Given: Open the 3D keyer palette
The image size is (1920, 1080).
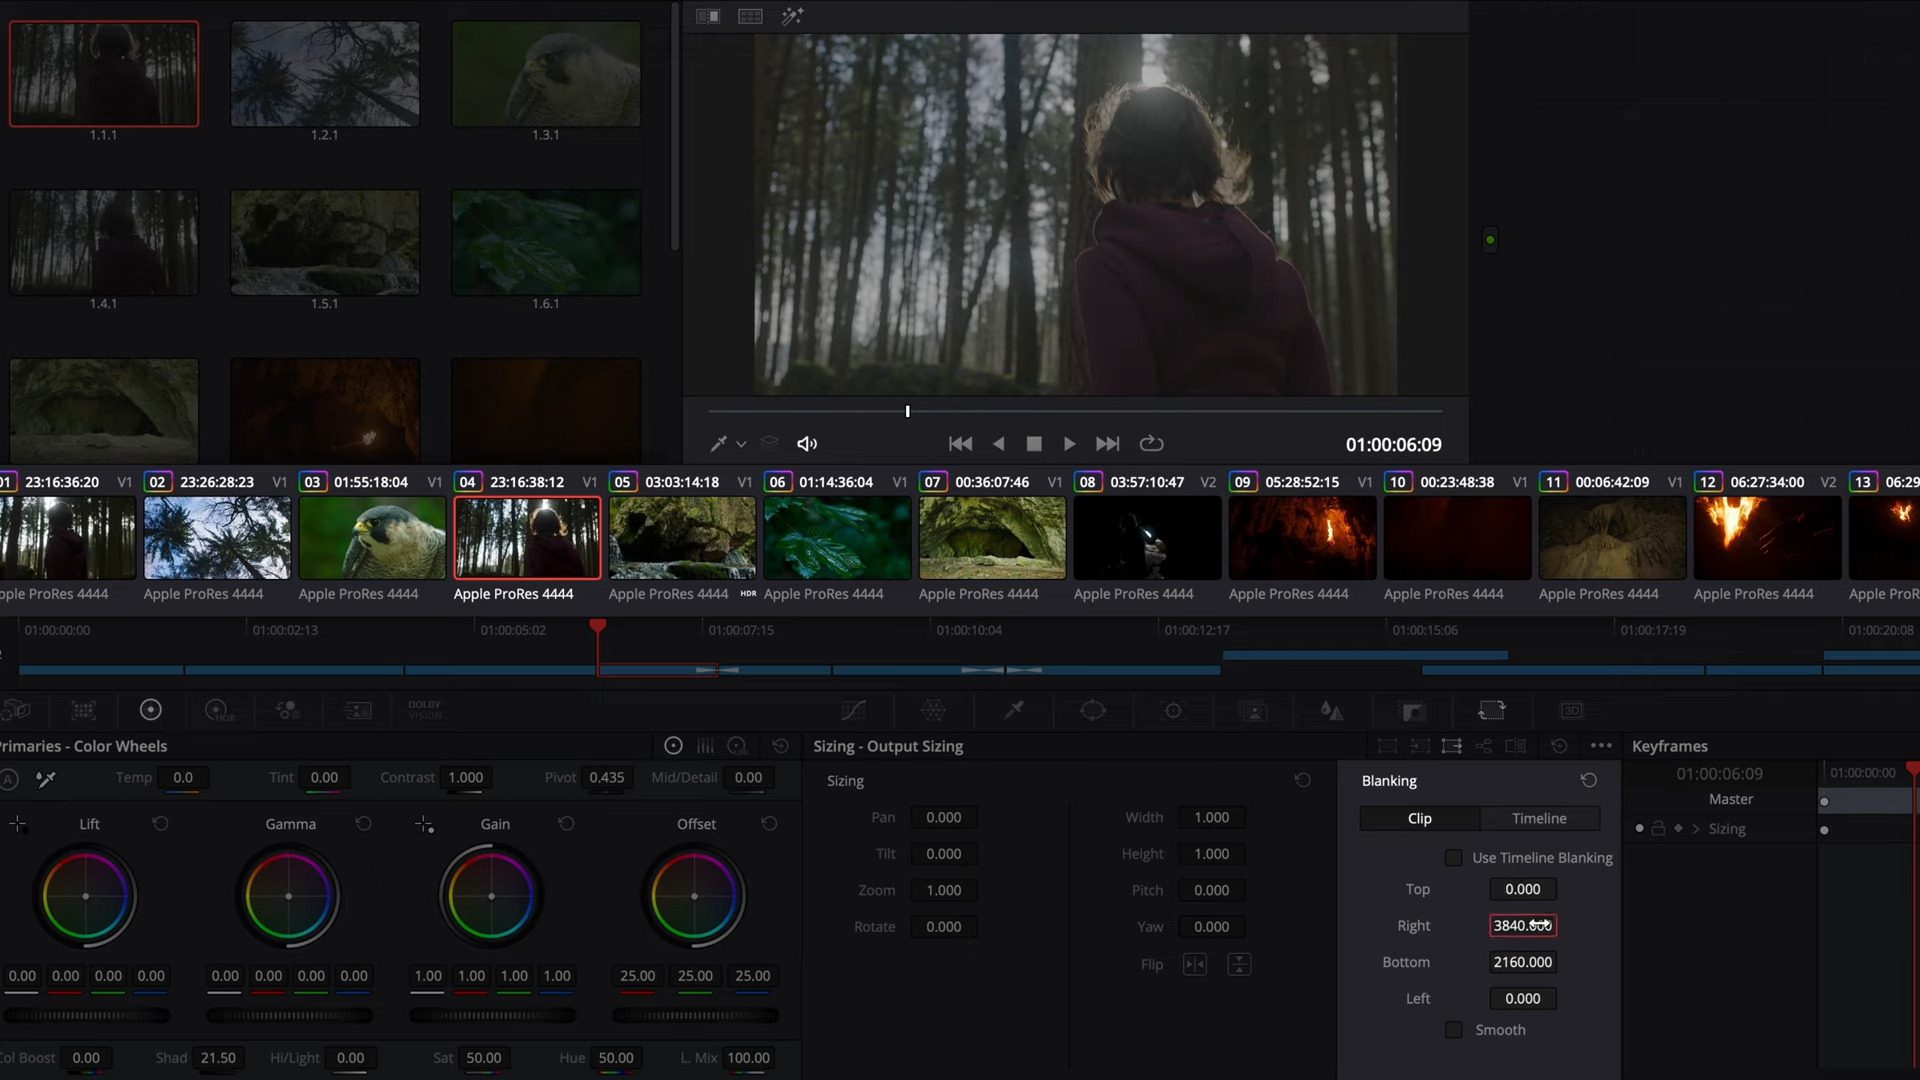Looking at the screenshot, I should tap(1570, 710).
